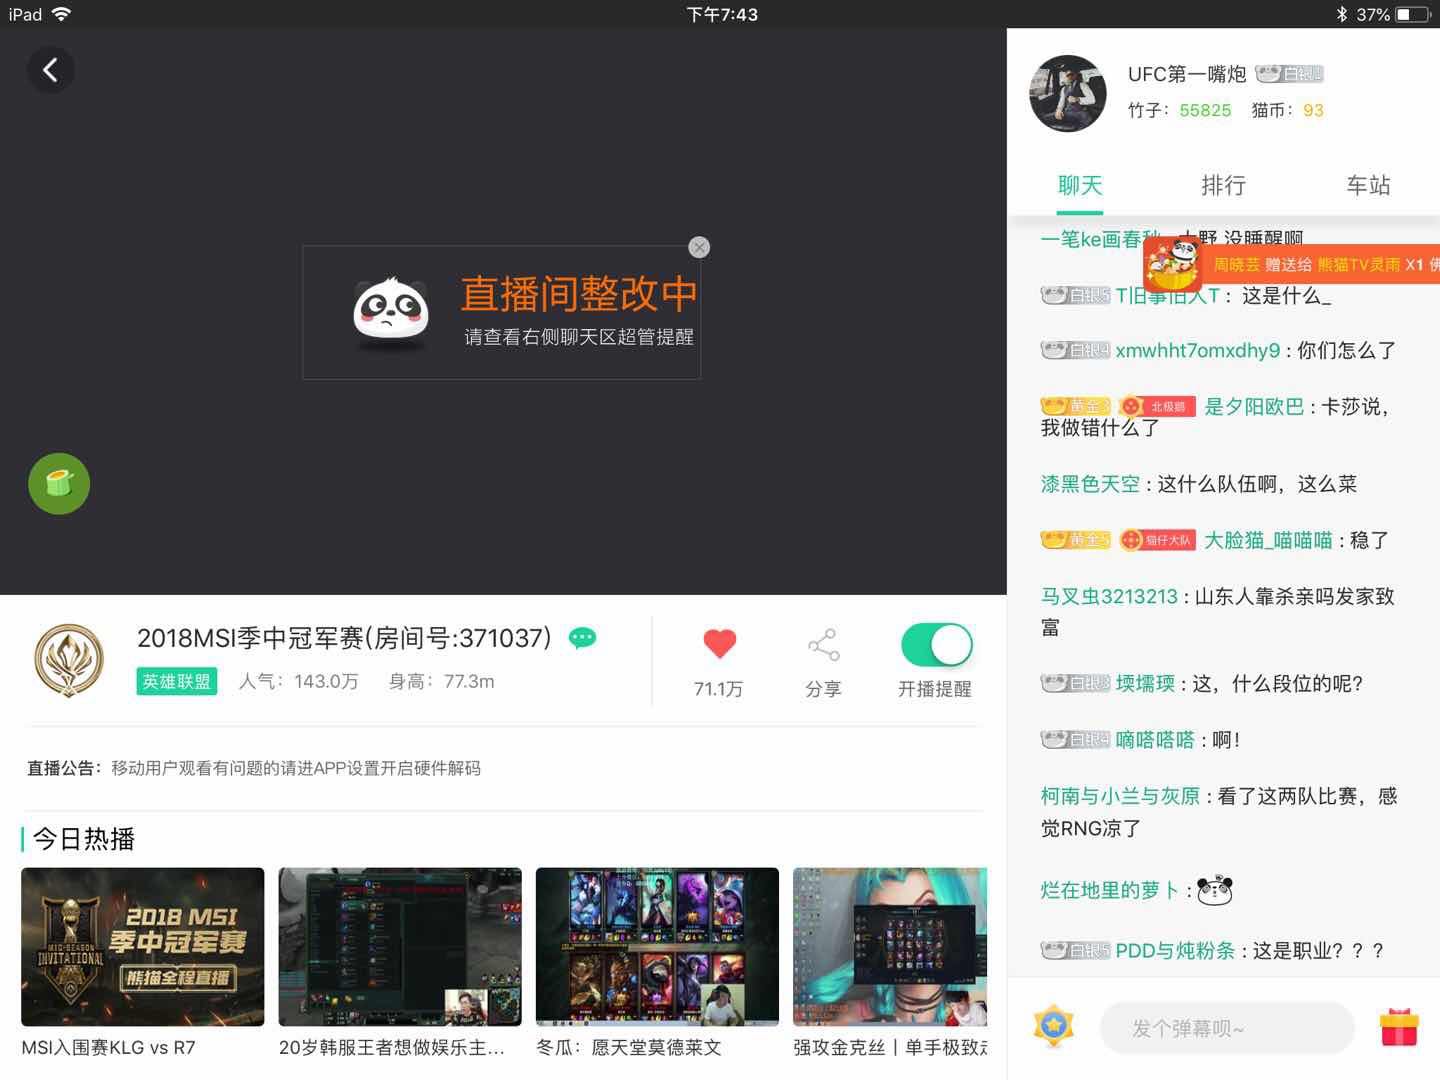Image resolution: width=1440 pixels, height=1080 pixels.
Task: Tap username 嘀嗒嗒嗒 in chat
Action: pos(1155,740)
